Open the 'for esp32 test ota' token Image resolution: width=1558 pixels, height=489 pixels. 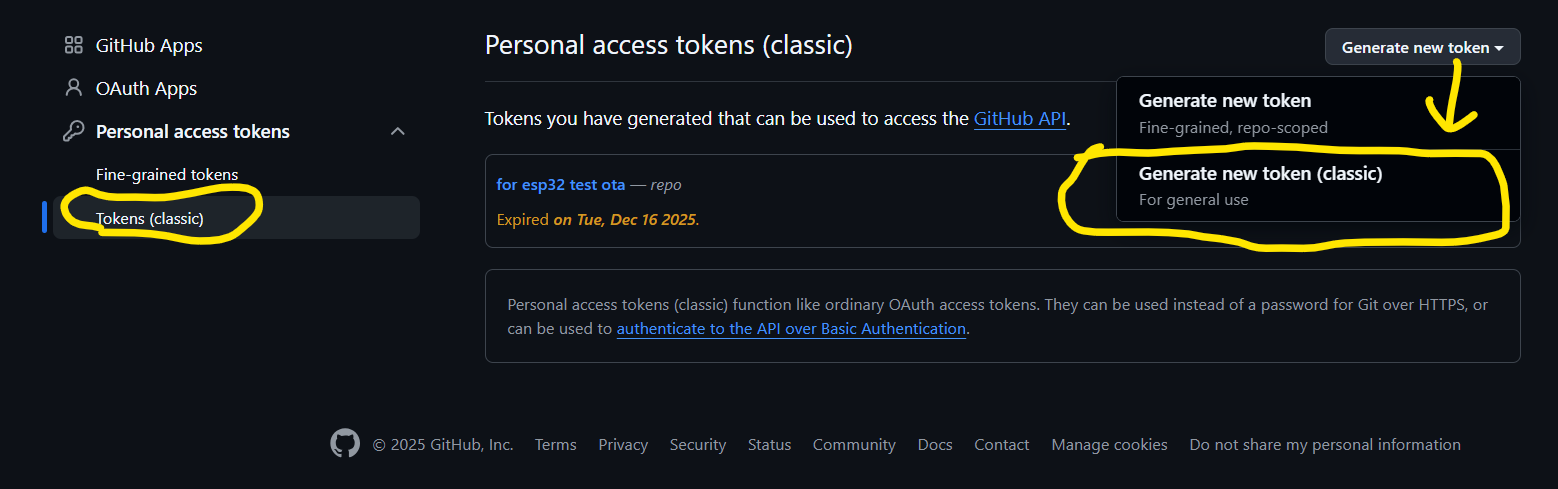point(560,185)
